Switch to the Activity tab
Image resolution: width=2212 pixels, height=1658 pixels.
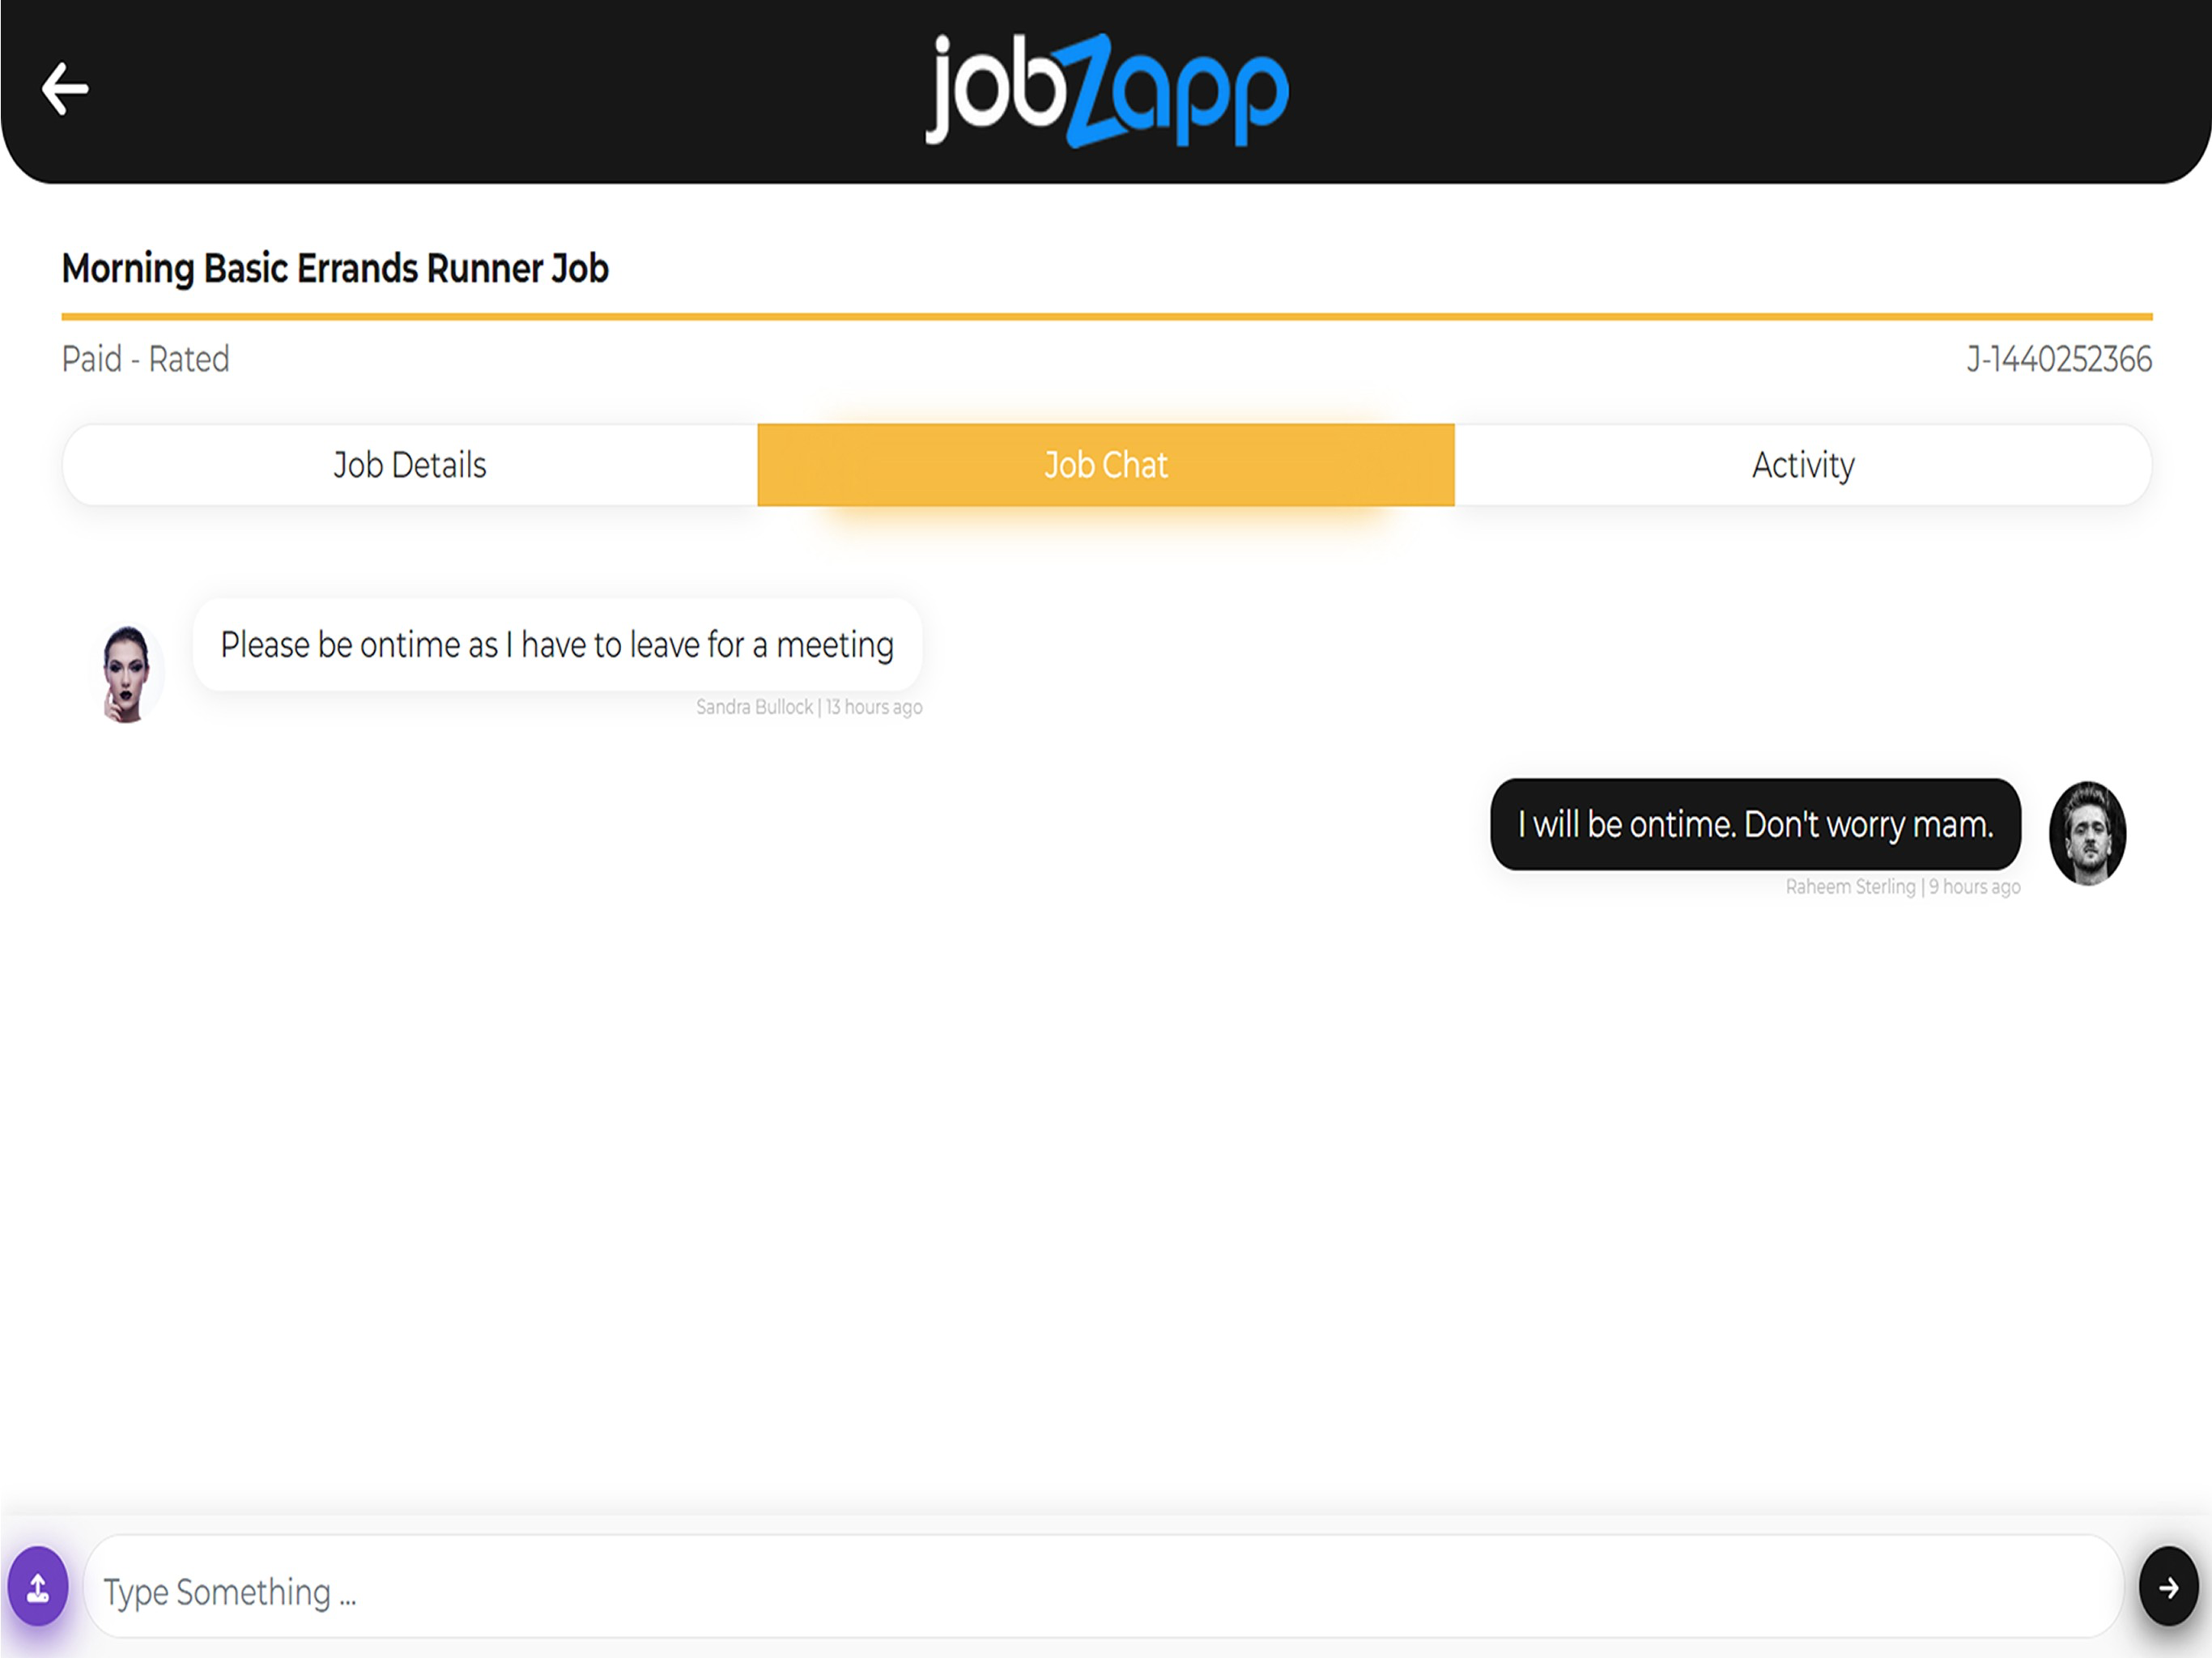pos(1803,465)
